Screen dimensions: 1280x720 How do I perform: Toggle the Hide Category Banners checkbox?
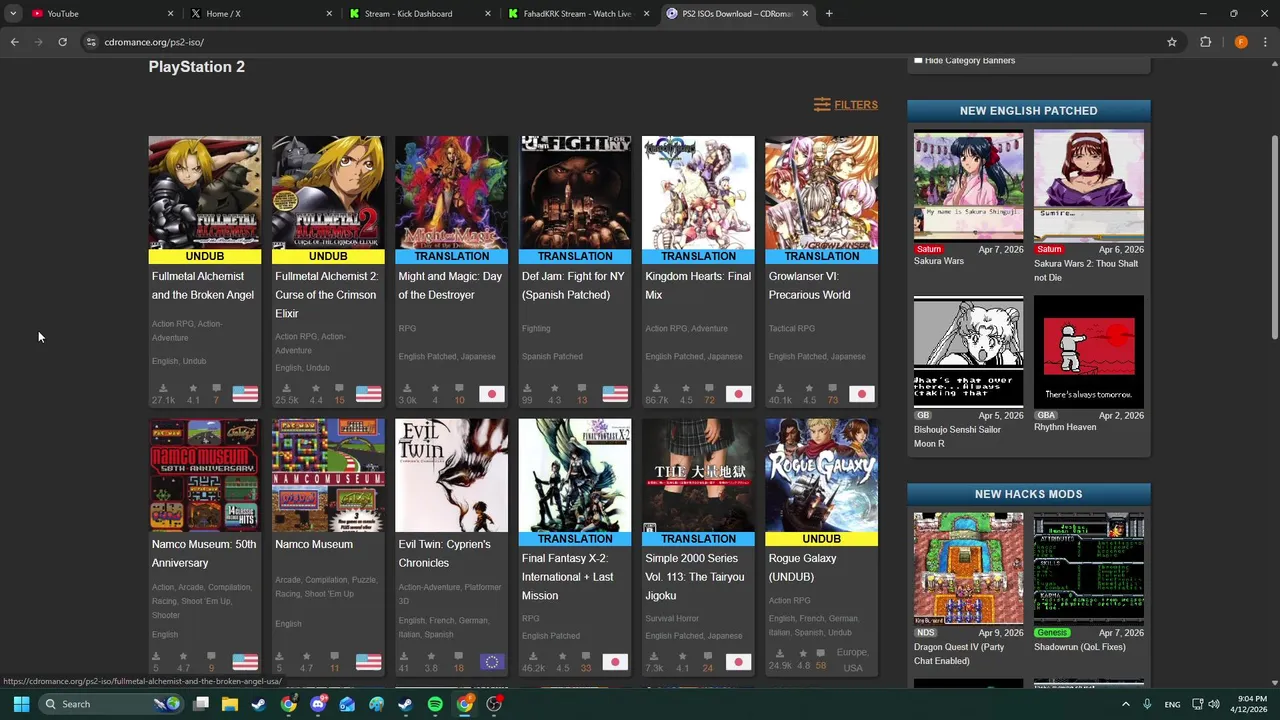(x=918, y=61)
